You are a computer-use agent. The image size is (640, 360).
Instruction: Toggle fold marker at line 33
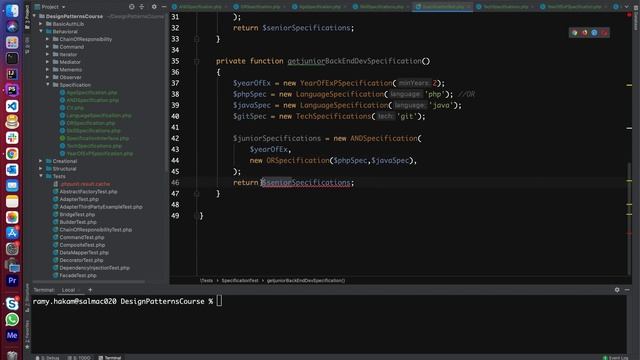[197, 39]
